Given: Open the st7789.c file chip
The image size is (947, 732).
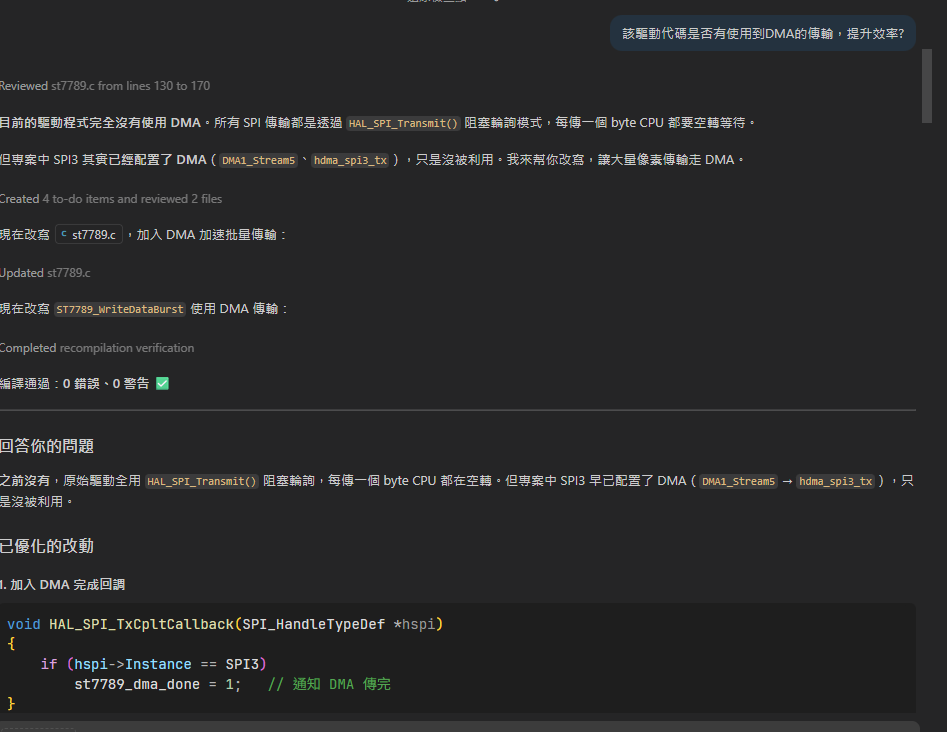Looking at the screenshot, I should [89, 234].
